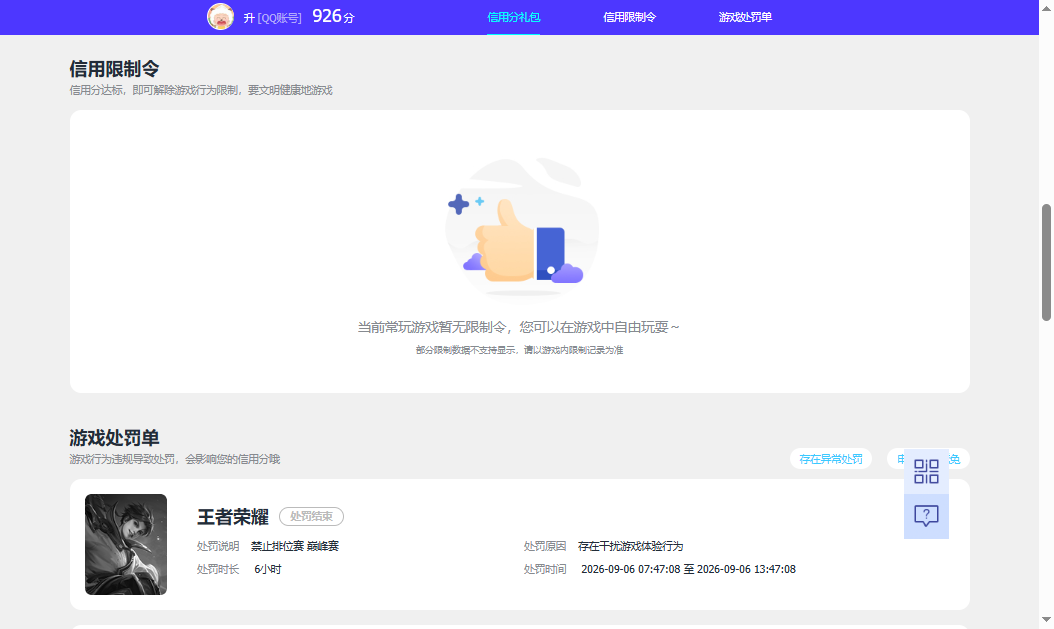This screenshot has height=629, width=1054.
Task: Click the 当前常玩游戏暂无限制令 message text
Action: pyautogui.click(x=518, y=327)
